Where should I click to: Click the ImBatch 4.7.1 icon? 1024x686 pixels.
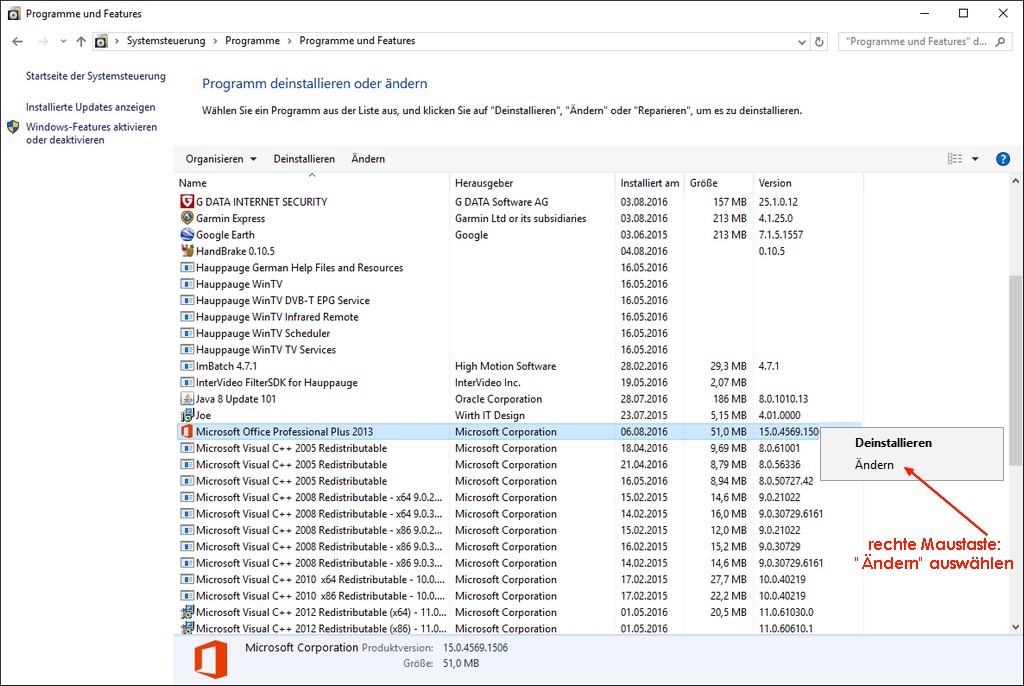(187, 366)
